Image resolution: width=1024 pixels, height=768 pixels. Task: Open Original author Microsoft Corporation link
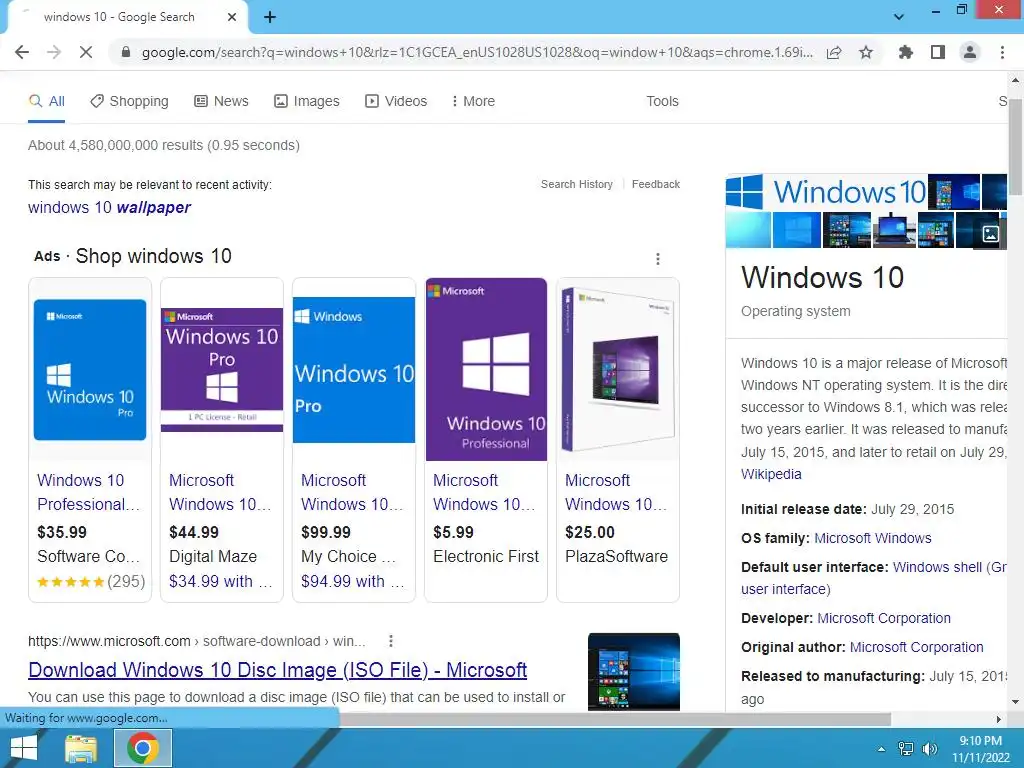coord(916,647)
